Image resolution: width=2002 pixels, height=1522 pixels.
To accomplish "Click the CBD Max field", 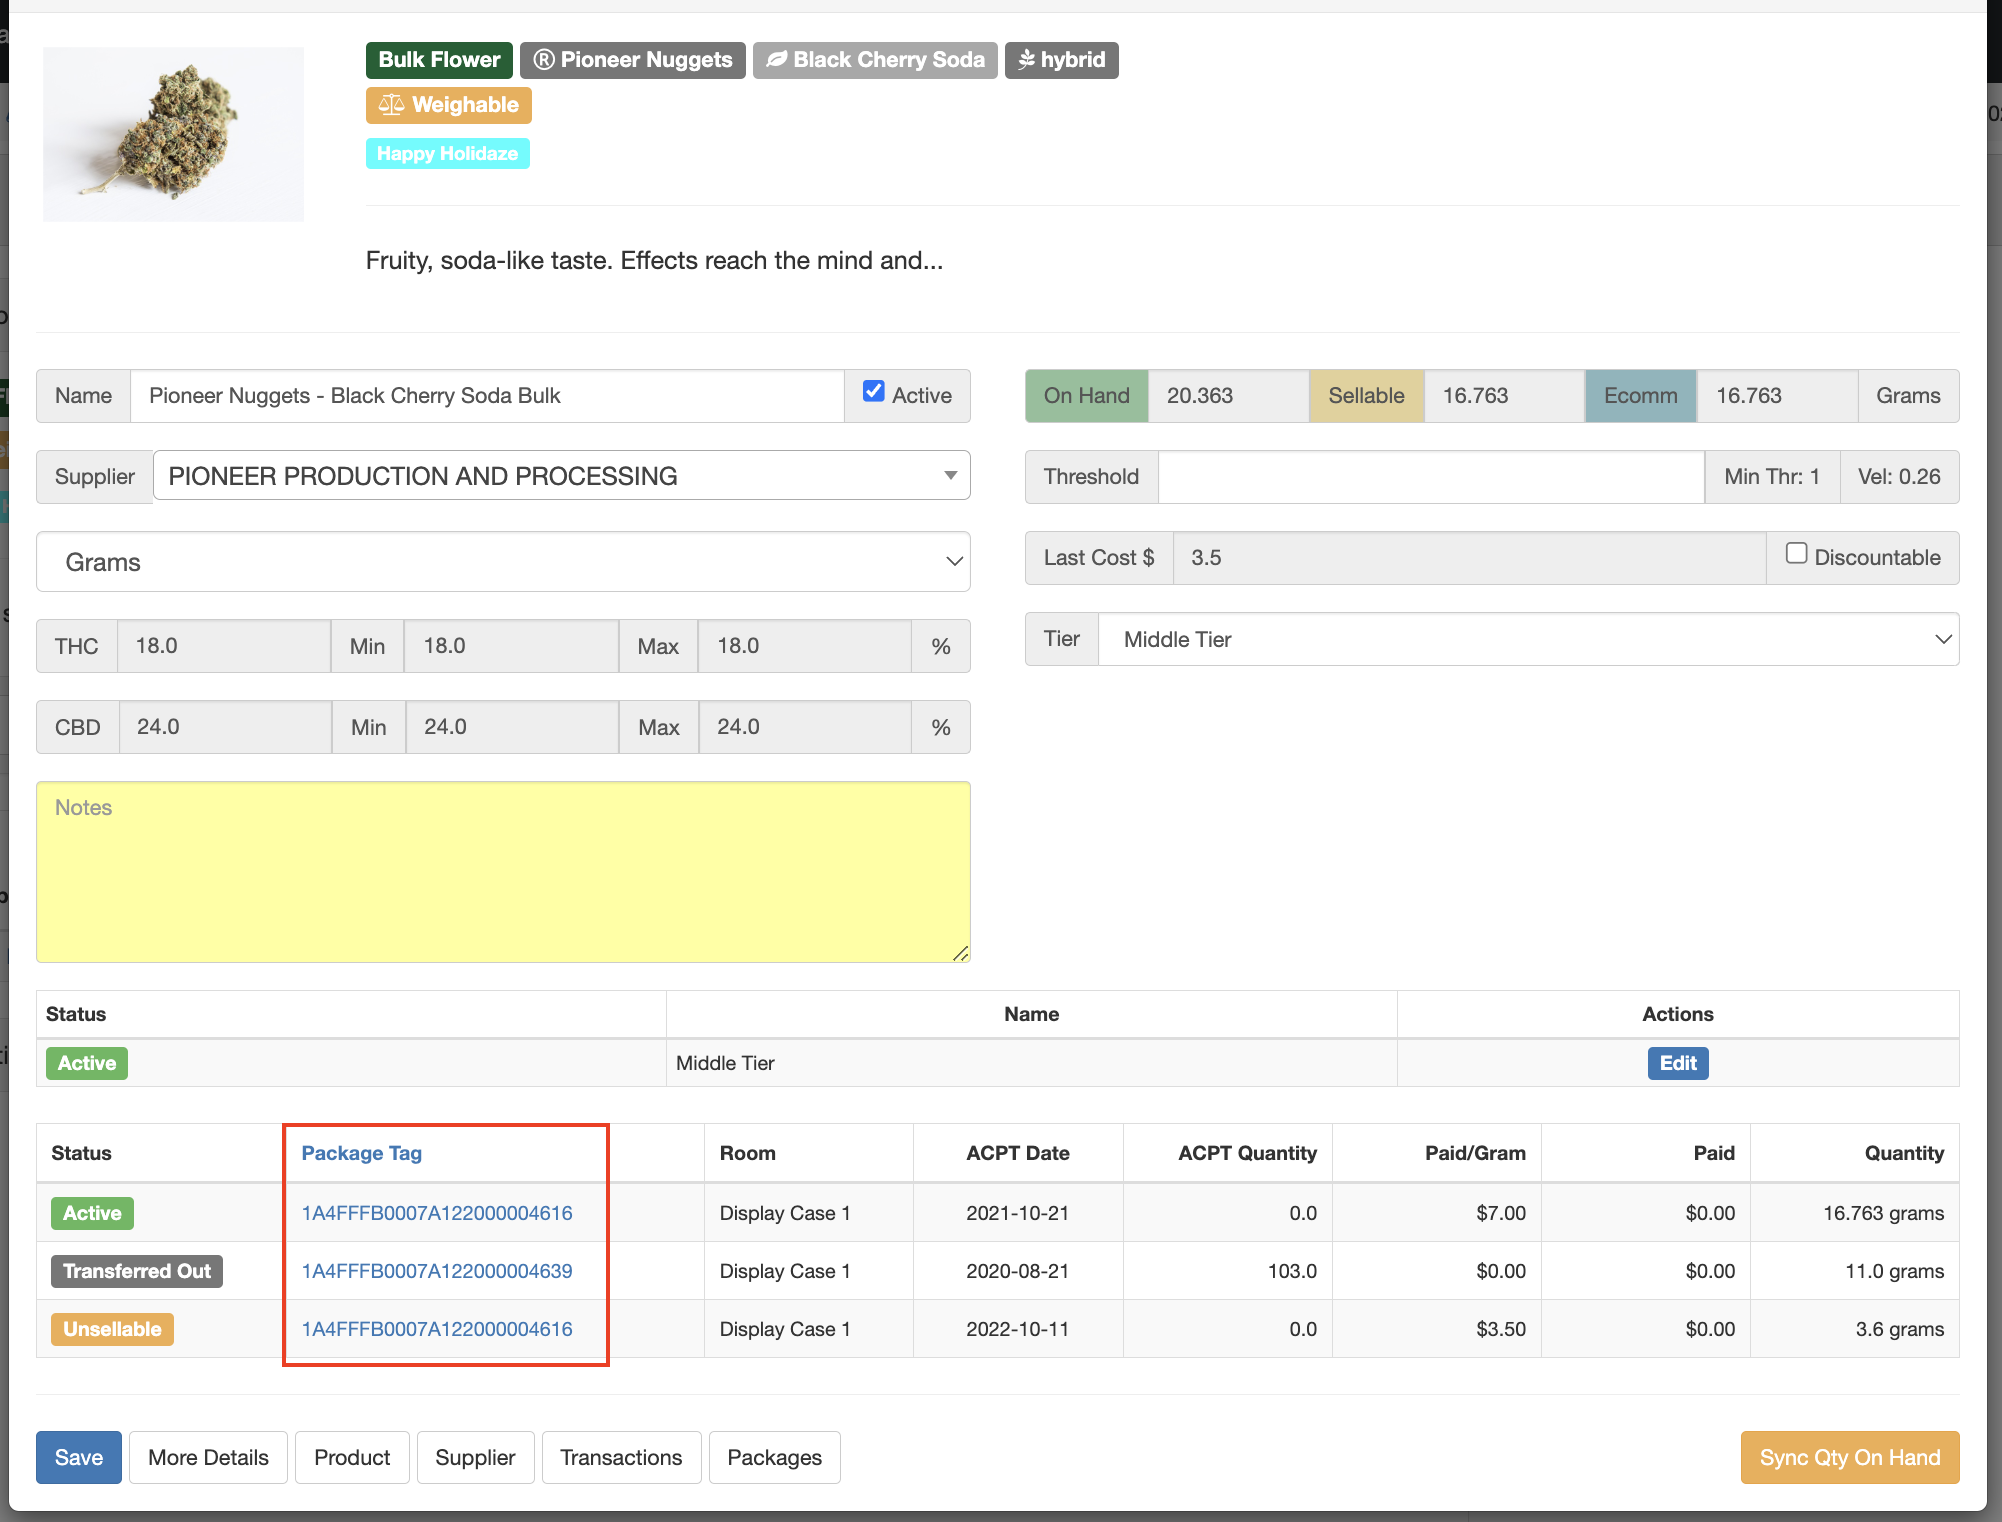I will pos(805,727).
